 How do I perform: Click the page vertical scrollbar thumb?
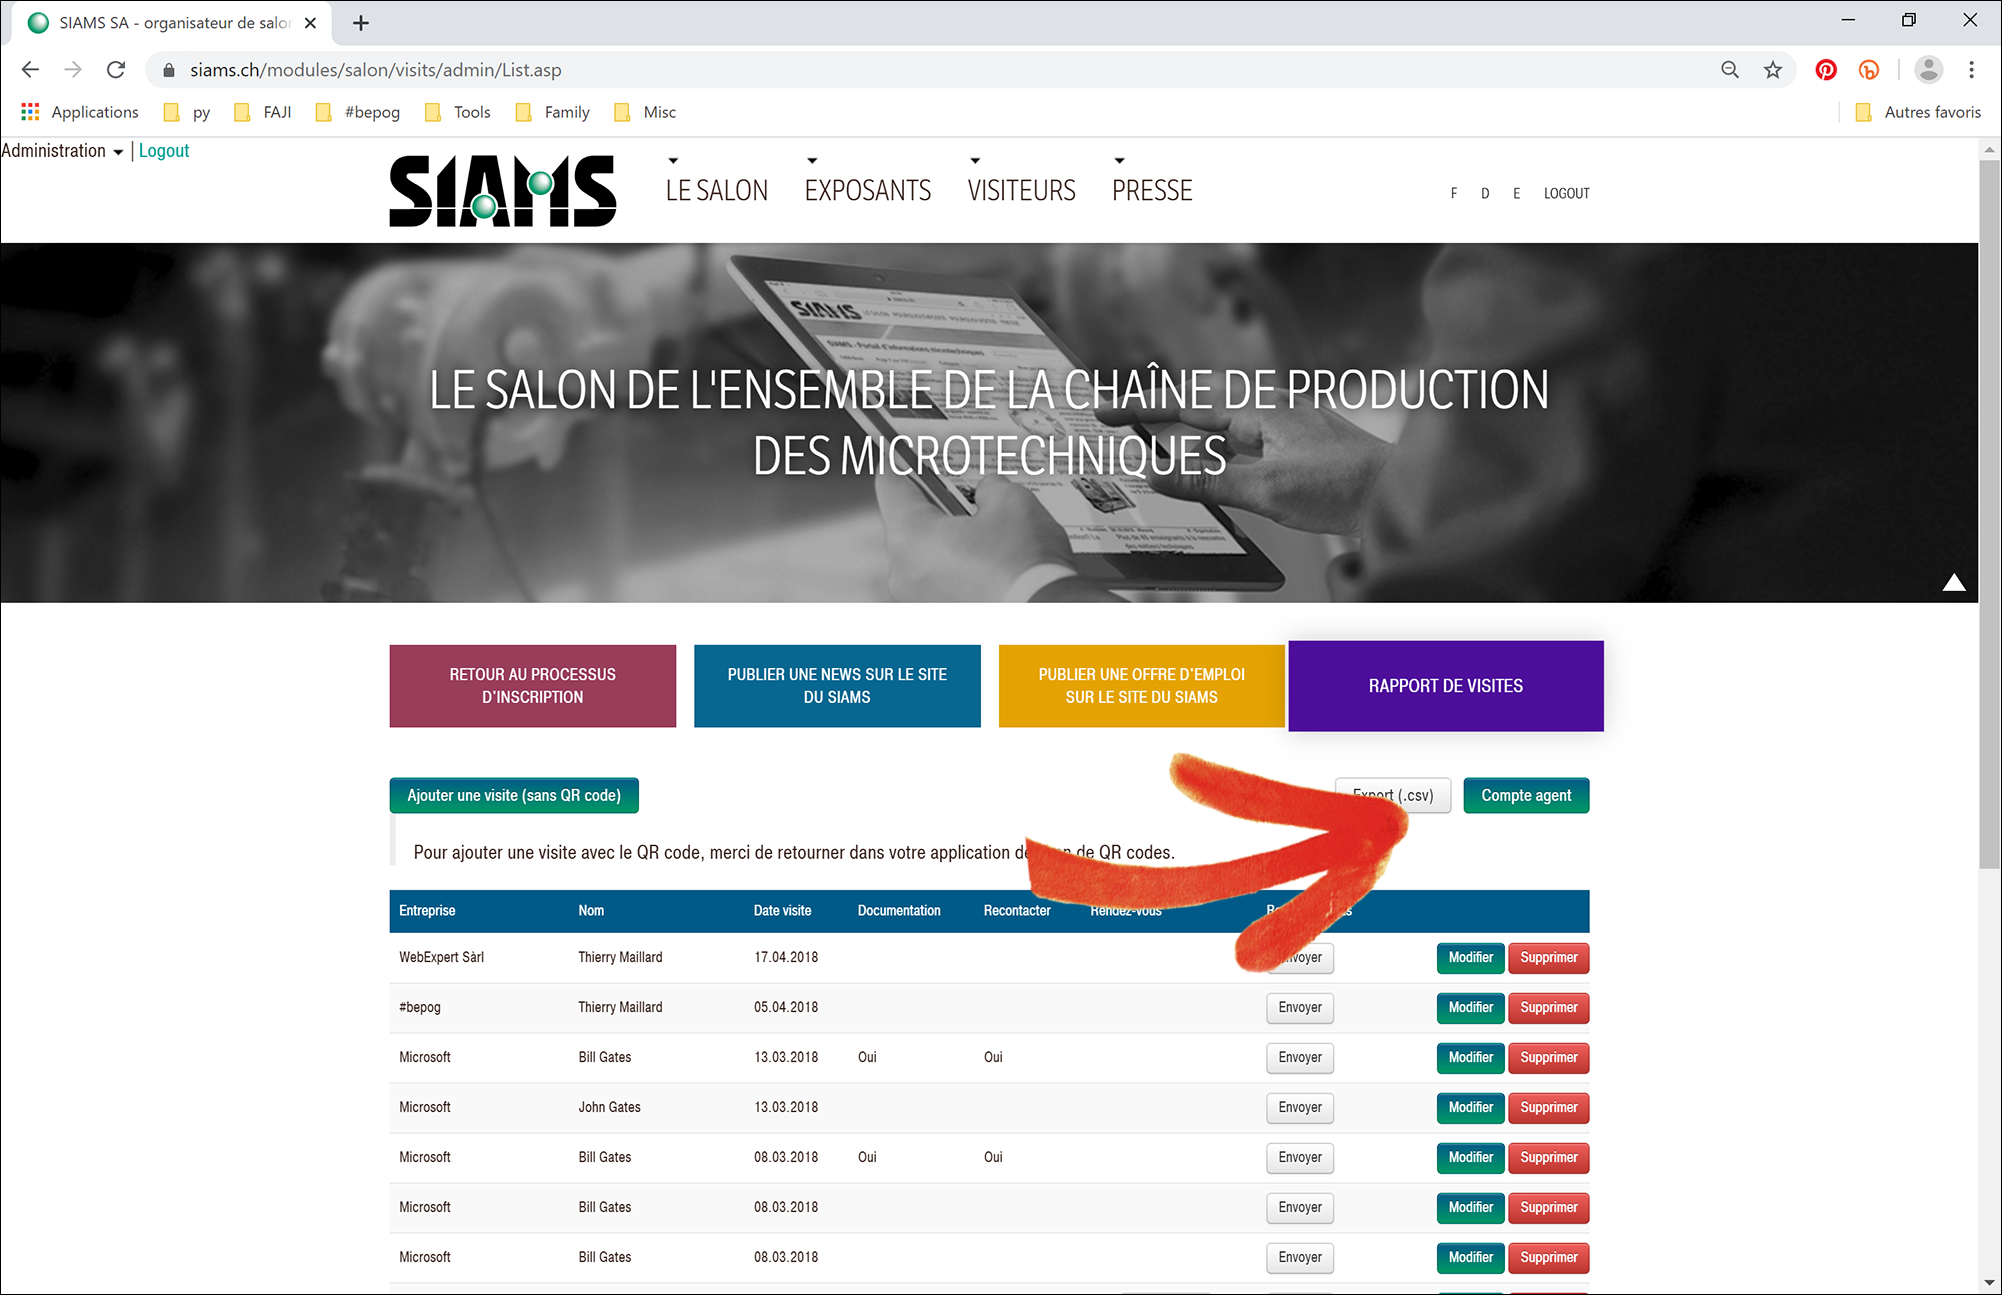1989,515
